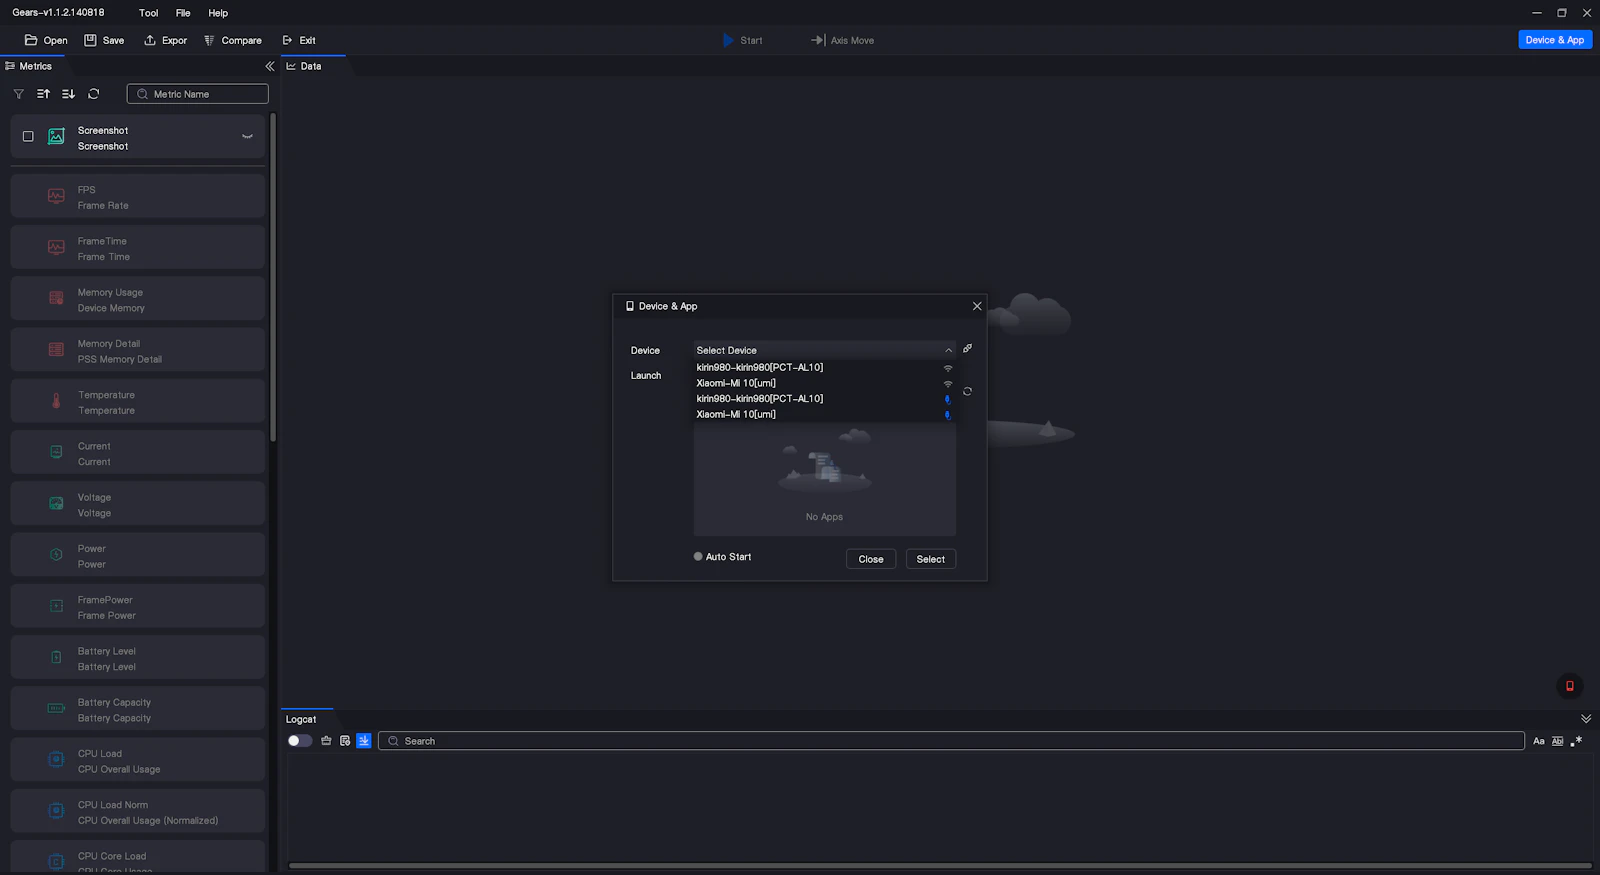Close Device & App dialog with X
This screenshot has height=875, width=1600.
tap(977, 306)
